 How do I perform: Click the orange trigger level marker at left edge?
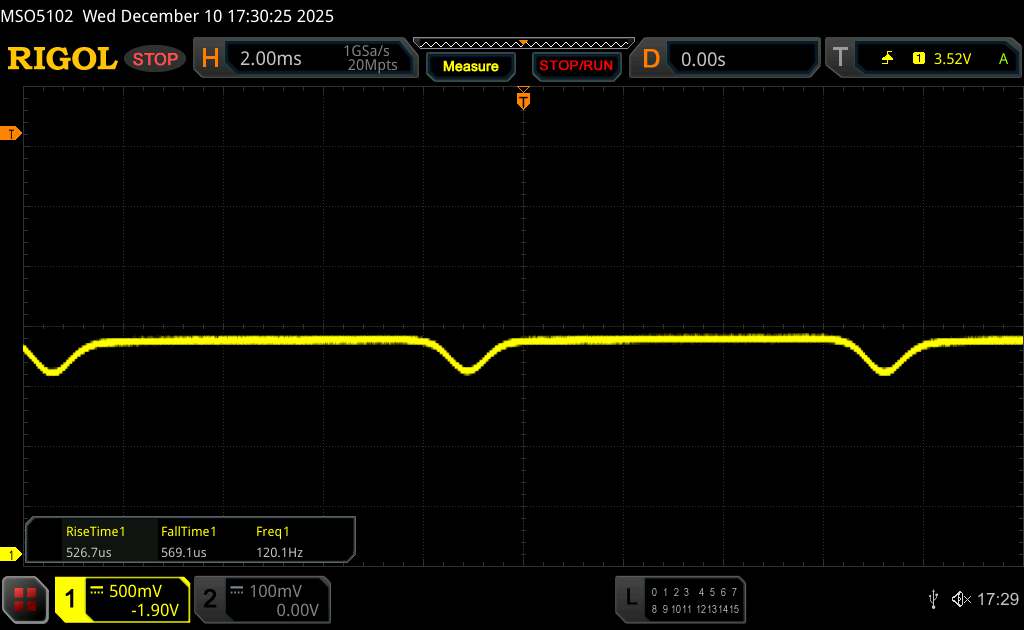pyautogui.click(x=12, y=133)
